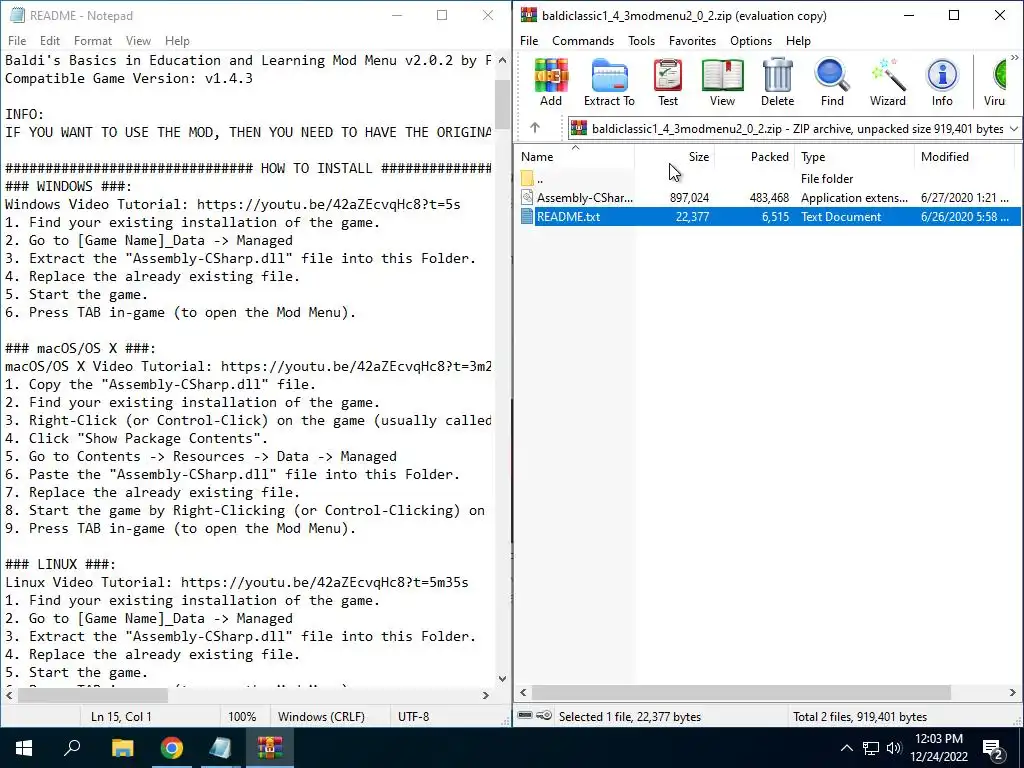
Task: Click the '### macOS/OS X ###:' heading line
Action: (x=80, y=348)
